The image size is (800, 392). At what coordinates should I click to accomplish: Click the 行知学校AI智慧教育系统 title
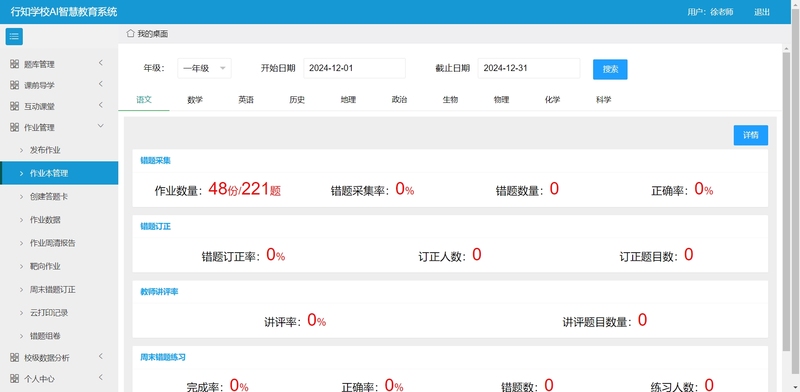pyautogui.click(x=64, y=12)
